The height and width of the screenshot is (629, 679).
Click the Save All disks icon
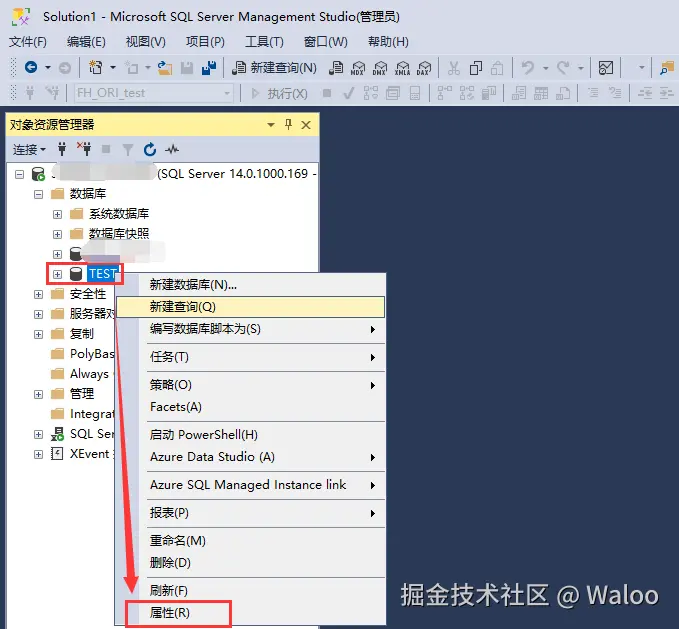click(209, 68)
